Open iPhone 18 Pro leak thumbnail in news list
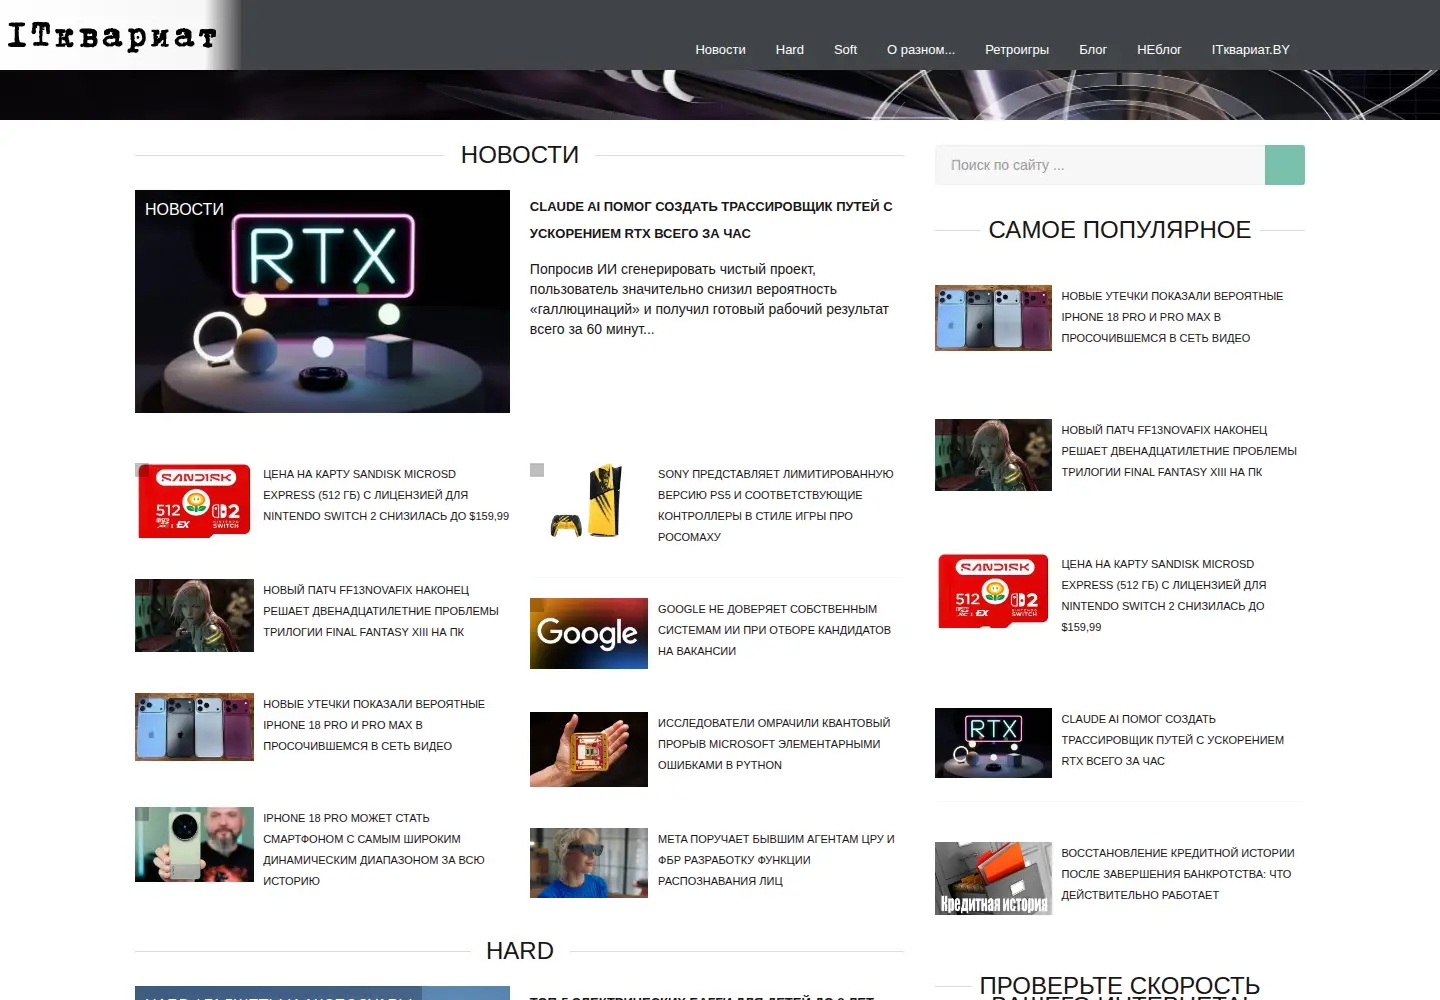The width and height of the screenshot is (1440, 1000). pyautogui.click(x=194, y=727)
